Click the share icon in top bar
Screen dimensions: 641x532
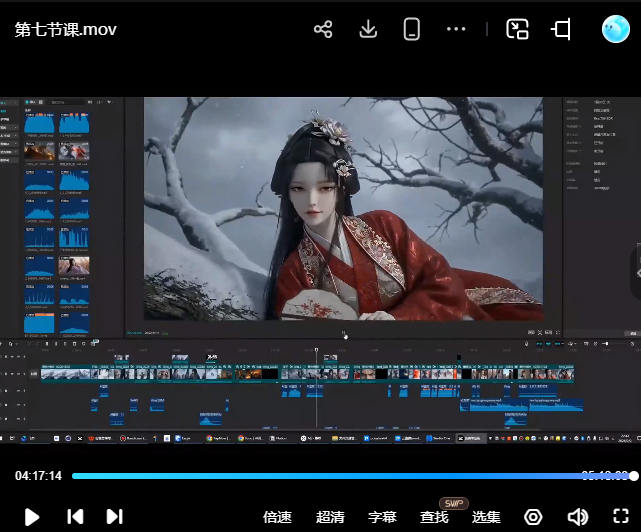click(323, 29)
